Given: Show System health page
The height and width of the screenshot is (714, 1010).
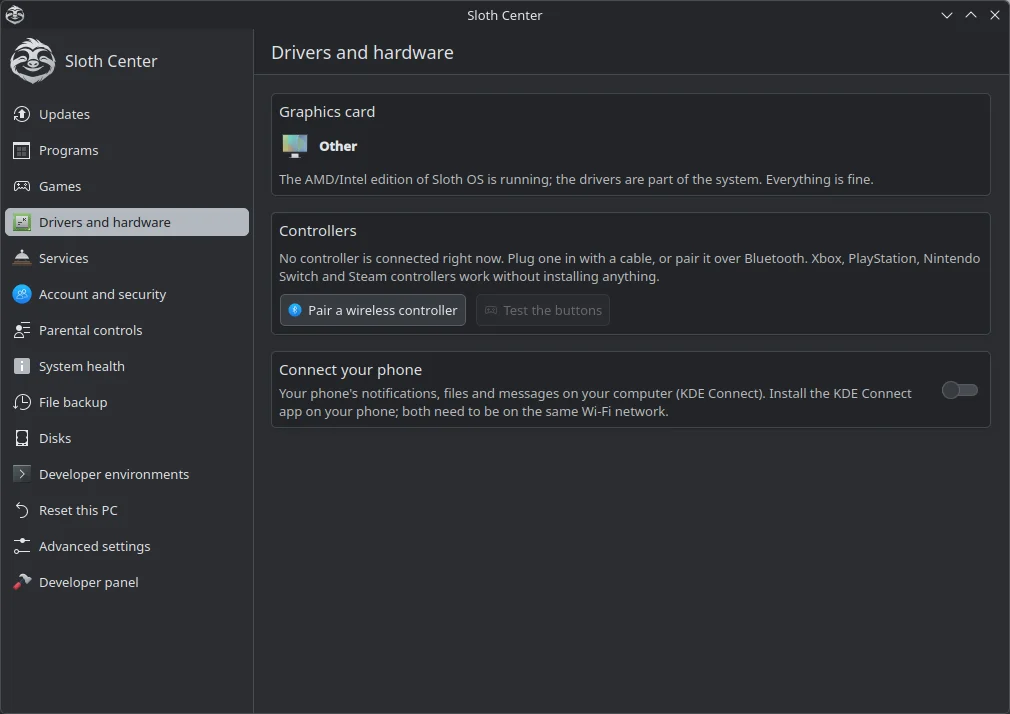Looking at the screenshot, I should tap(127, 366).
